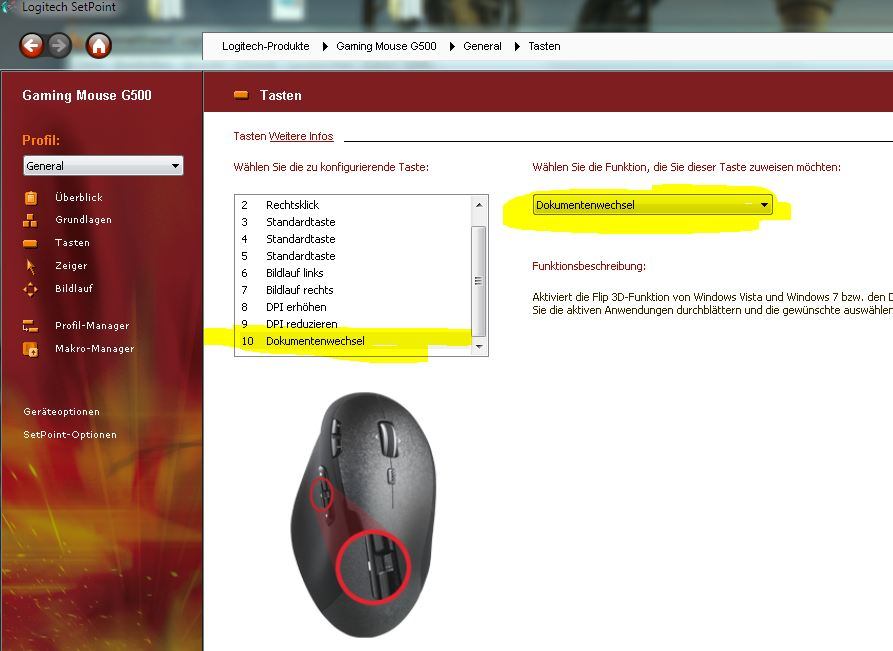Select button 7 Bildlauf rechts
Viewport: 893px width, 651px height.
353,290
